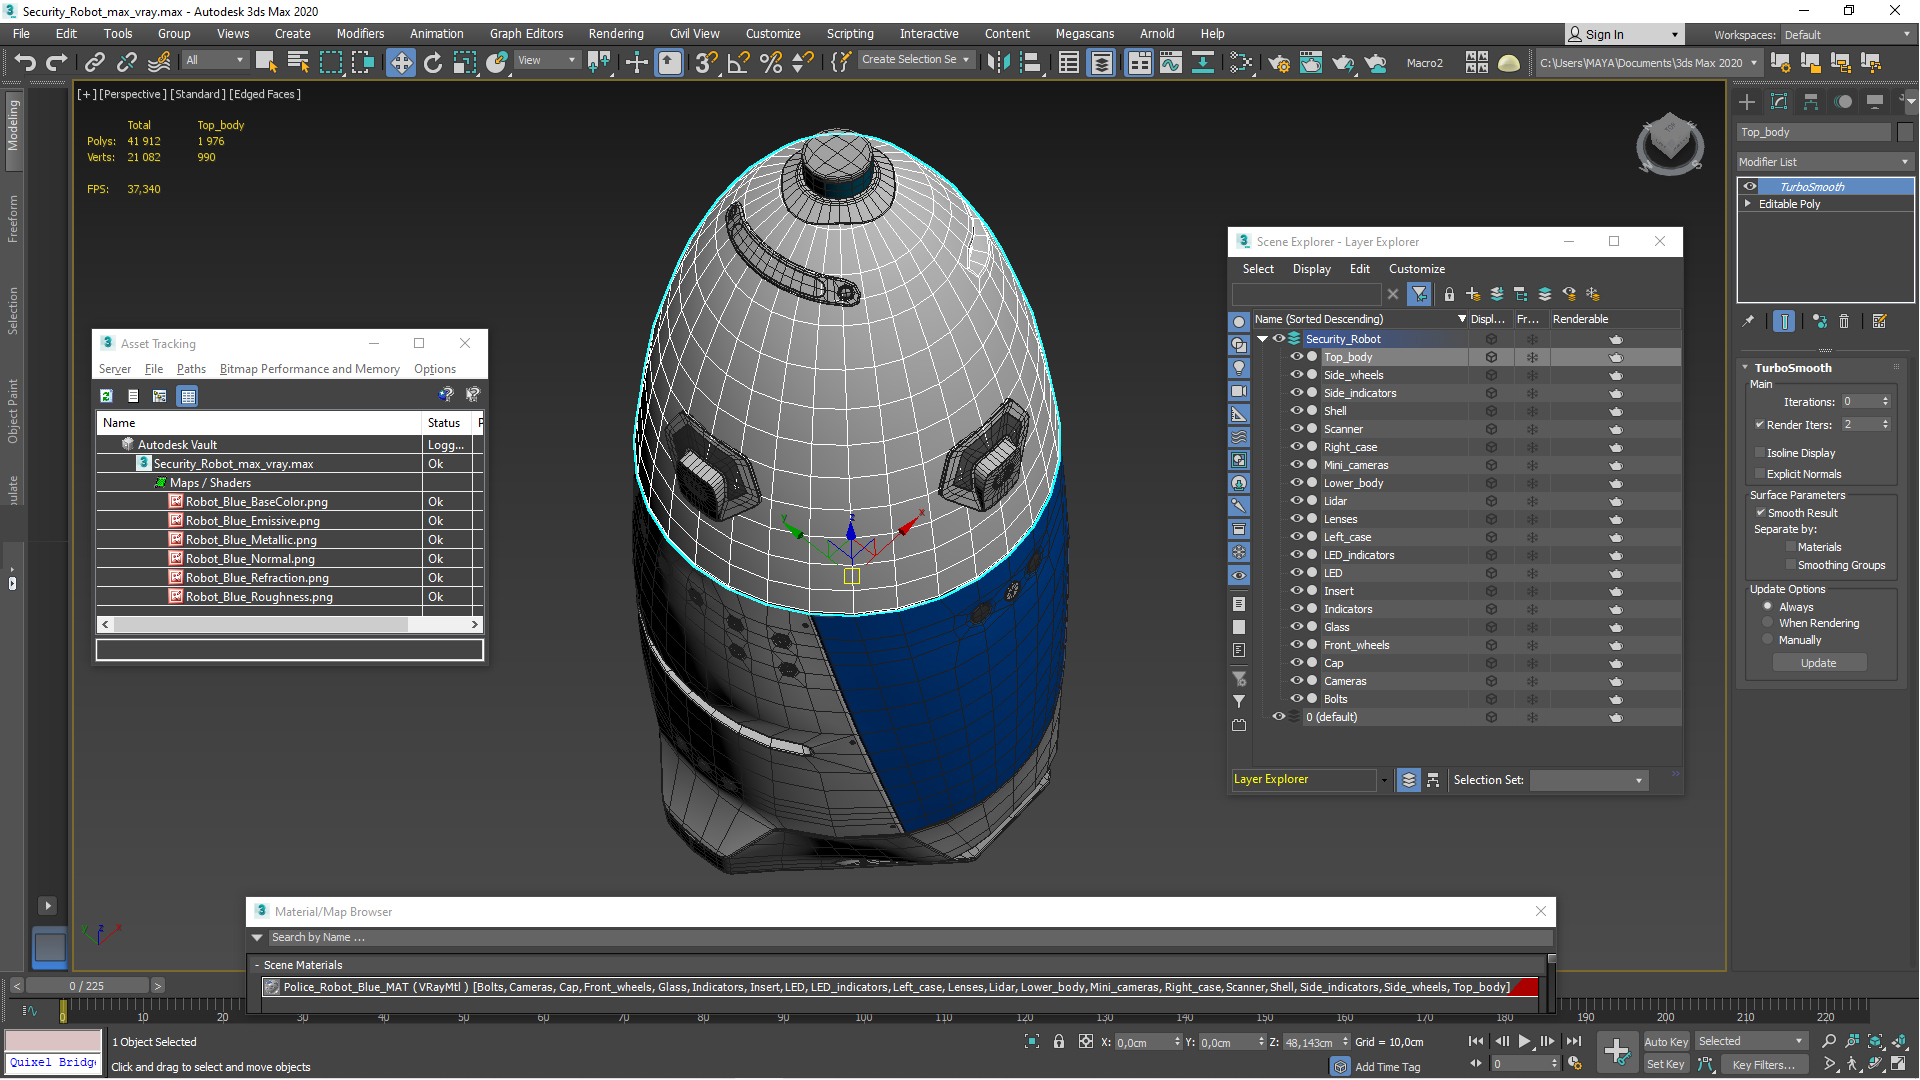Open Customize menu in Scene Explorer
Image resolution: width=1920 pixels, height=1080 pixels.
click(1417, 269)
